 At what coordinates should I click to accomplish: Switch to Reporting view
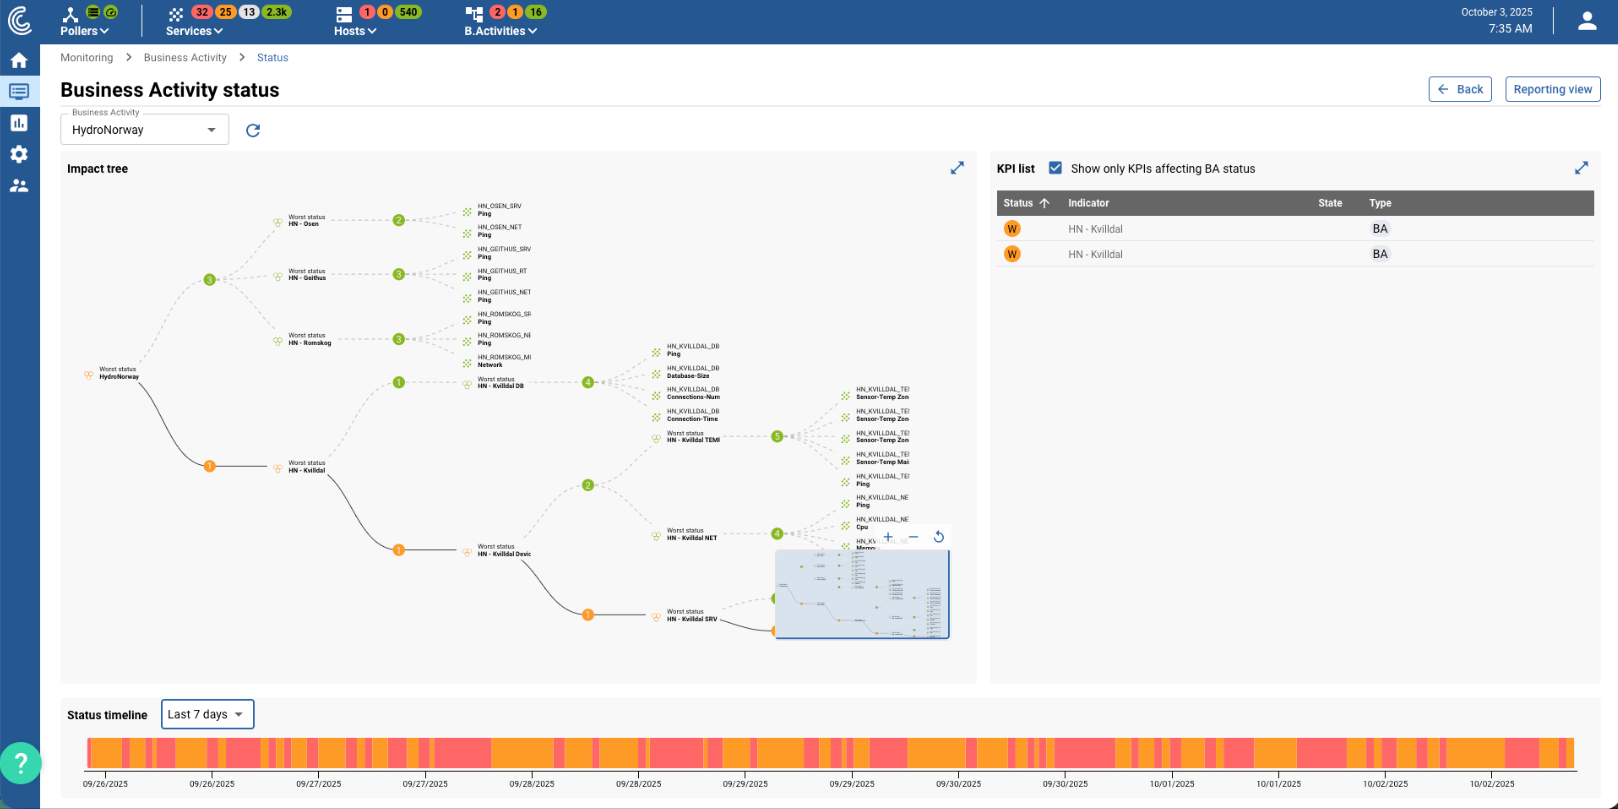pyautogui.click(x=1552, y=89)
